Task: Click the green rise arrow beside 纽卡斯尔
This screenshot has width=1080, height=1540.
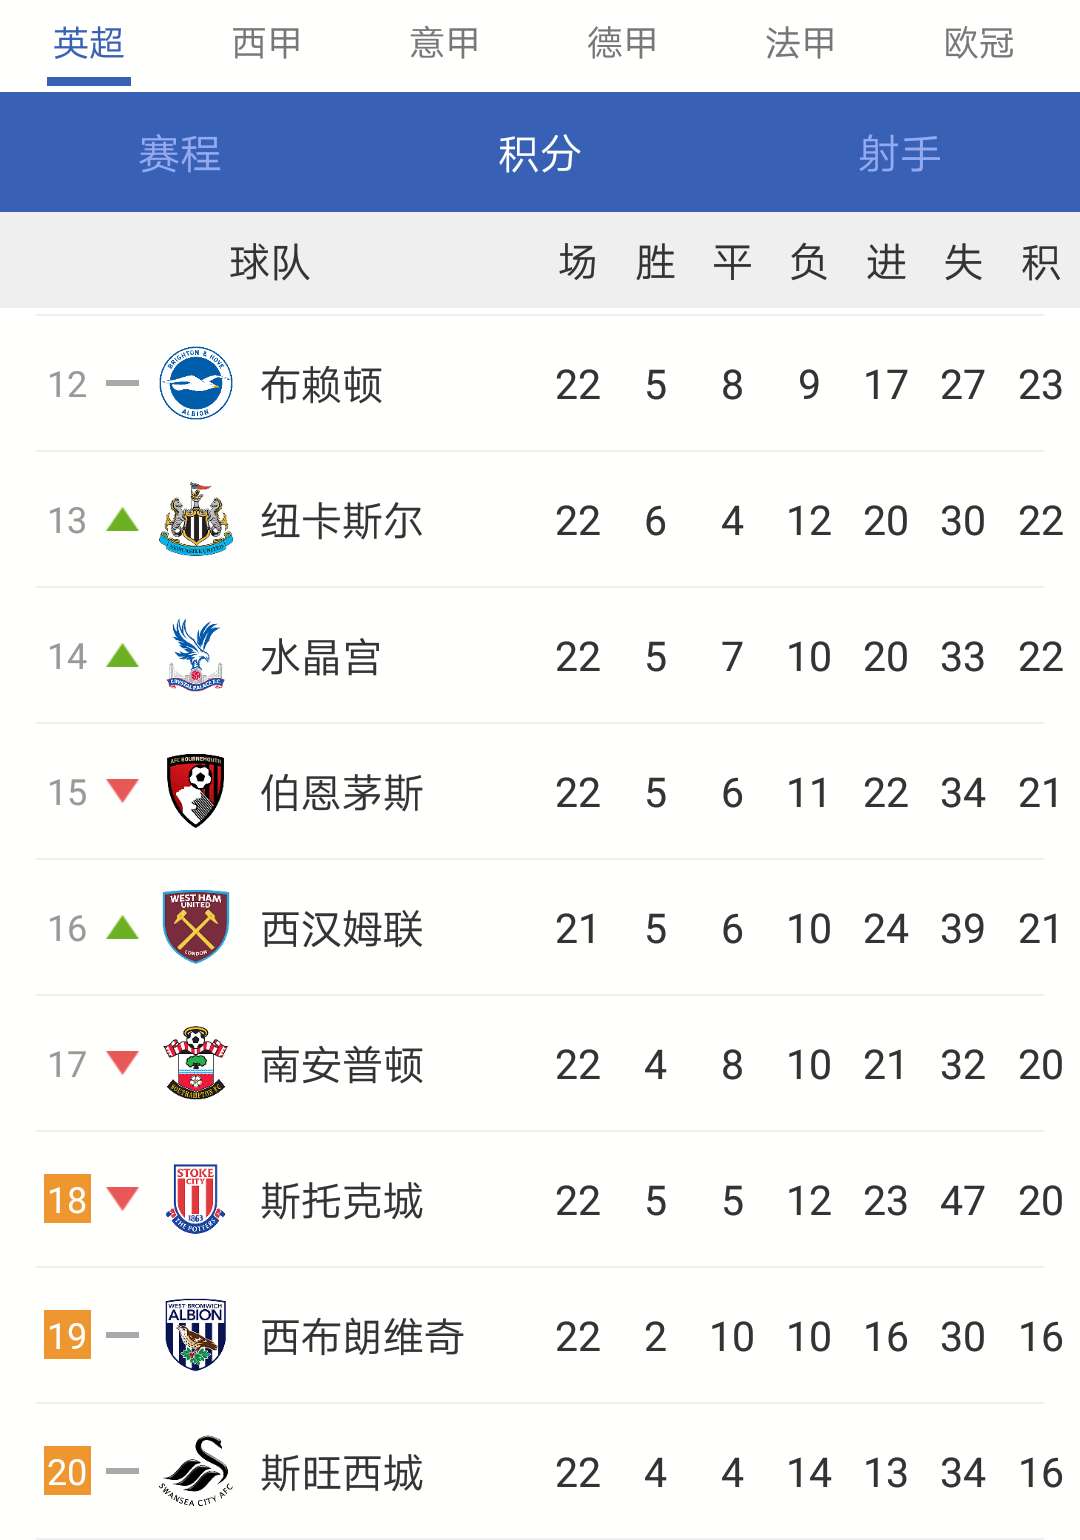Action: pyautogui.click(x=120, y=520)
